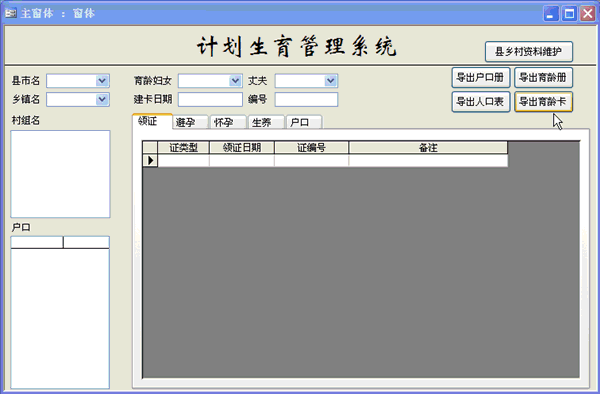The height and width of the screenshot is (394, 600).
Task: Click inside the 户口 list box on the left
Action: (x=60, y=312)
